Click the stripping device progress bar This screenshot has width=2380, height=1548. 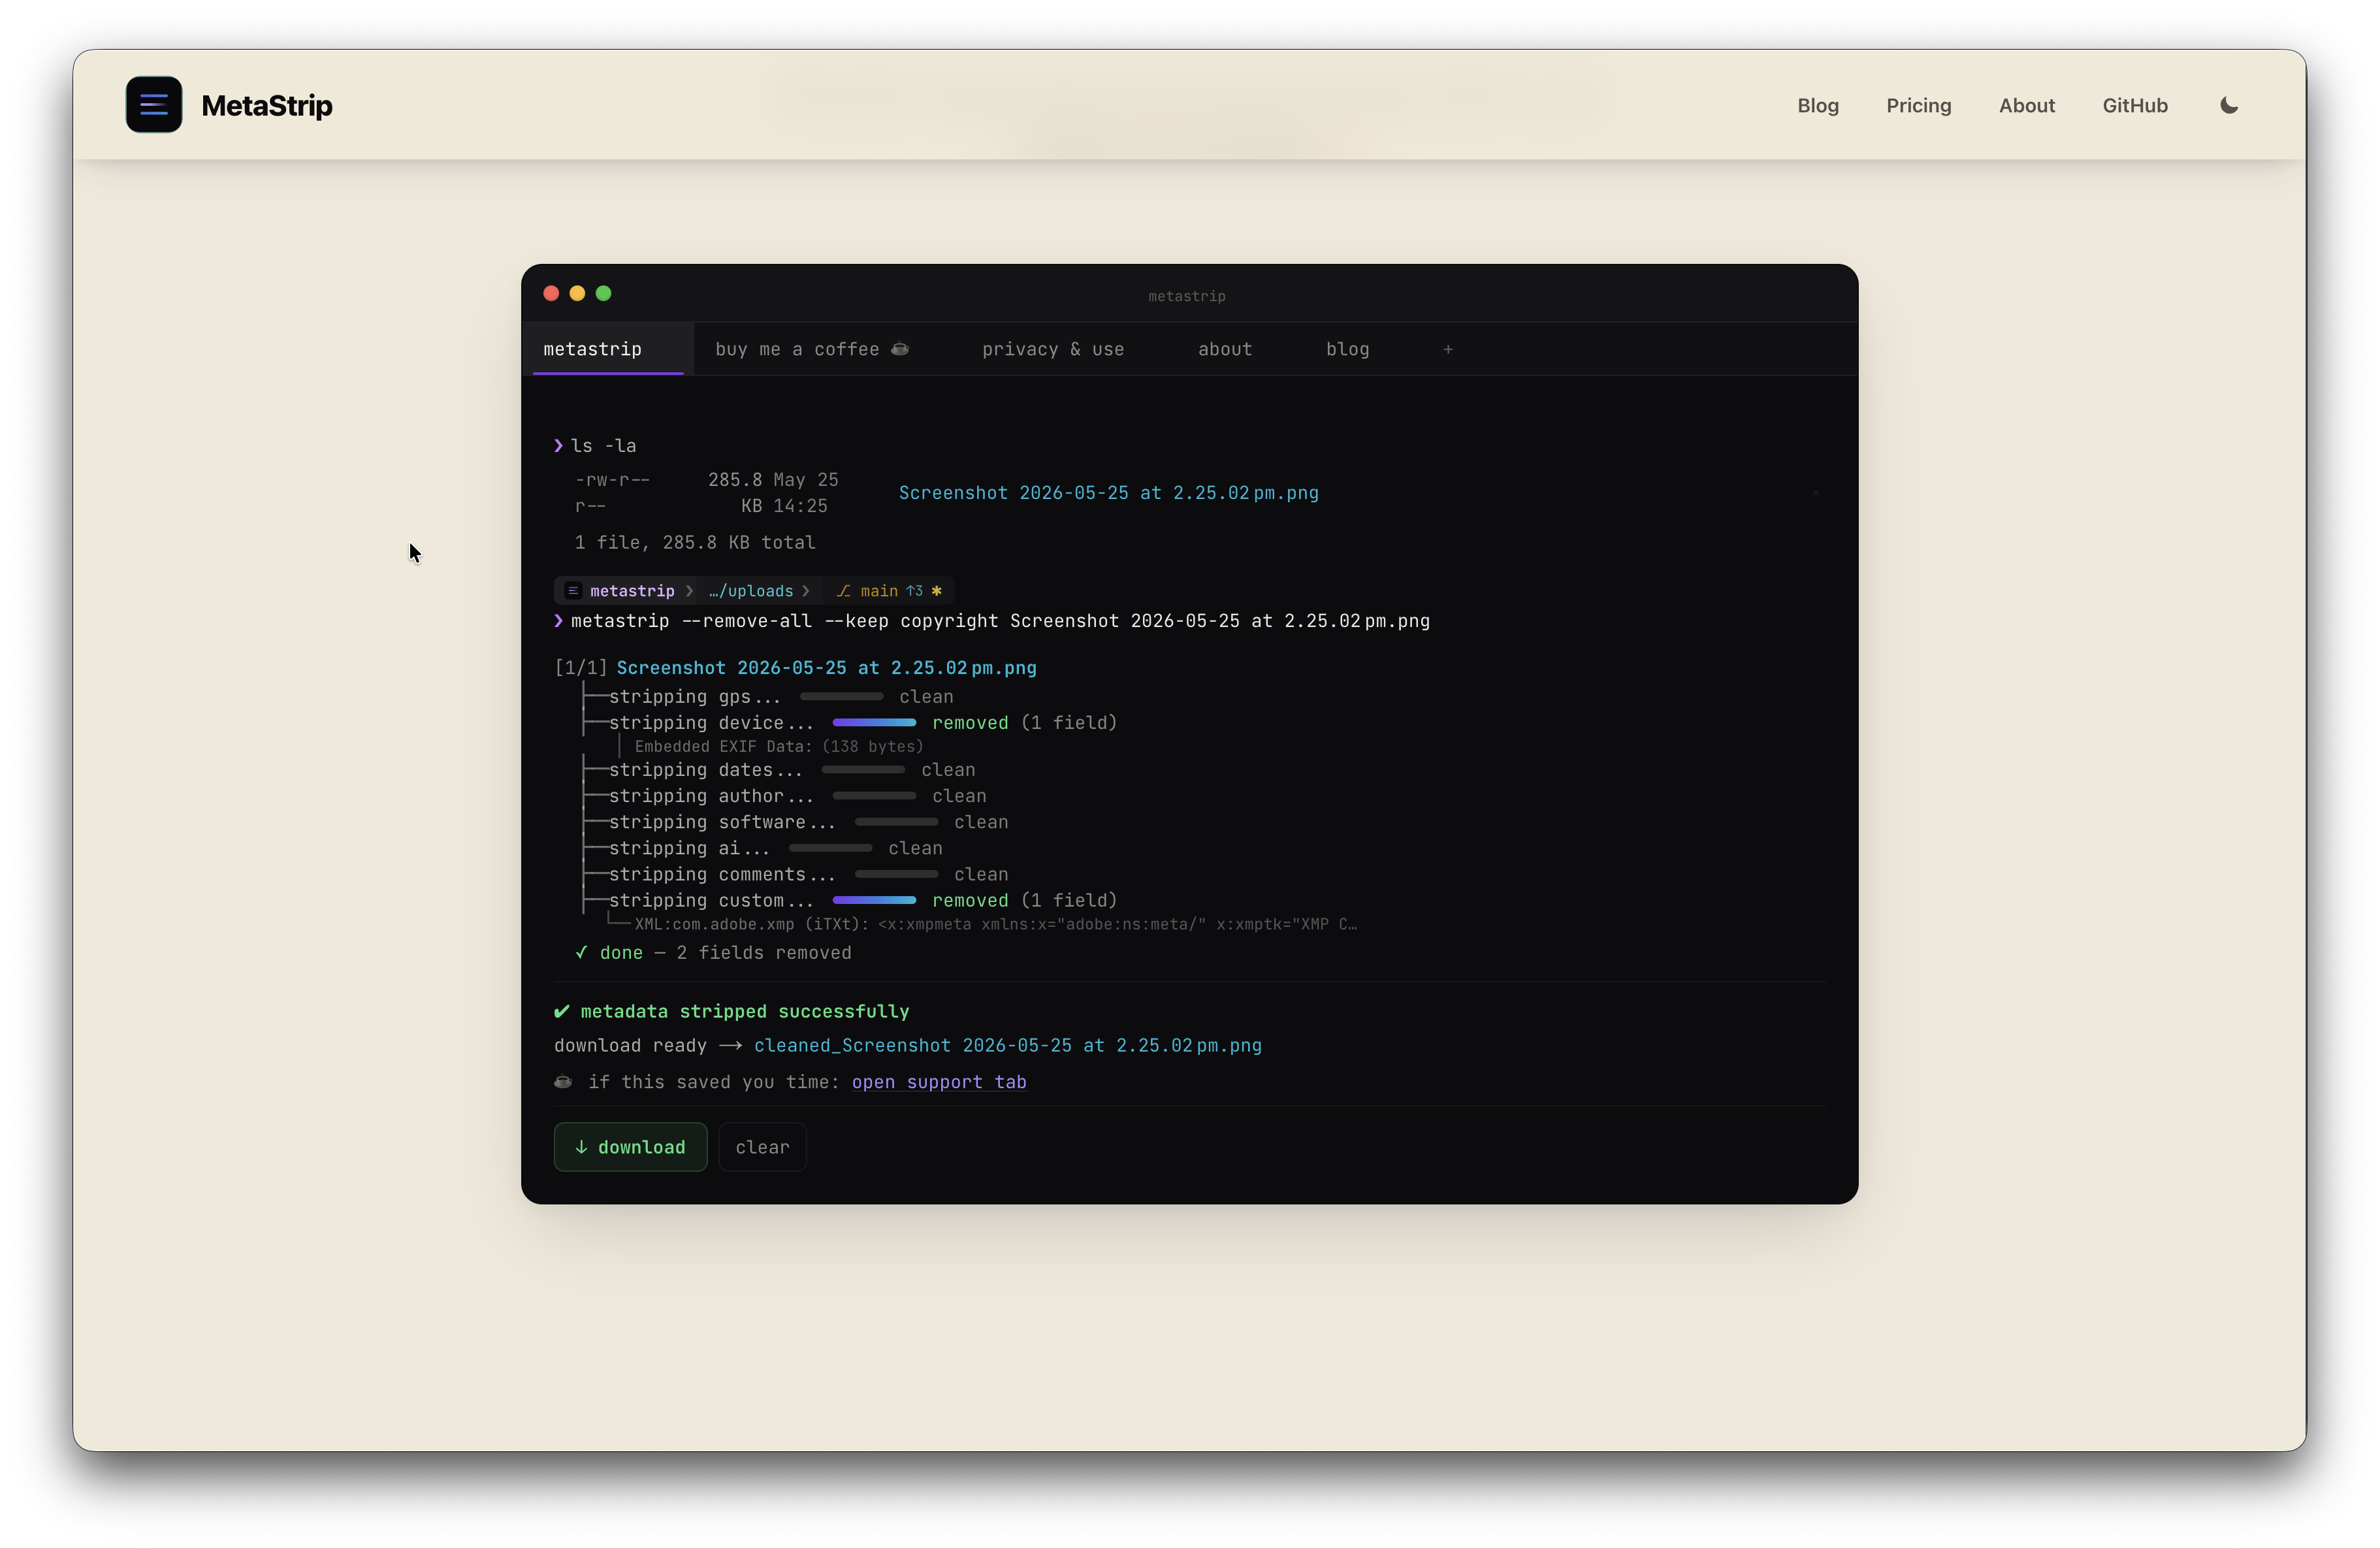pyautogui.click(x=874, y=722)
